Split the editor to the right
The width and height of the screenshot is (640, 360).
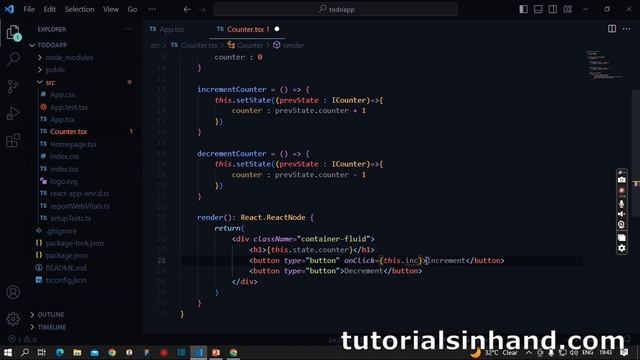[x=612, y=29]
